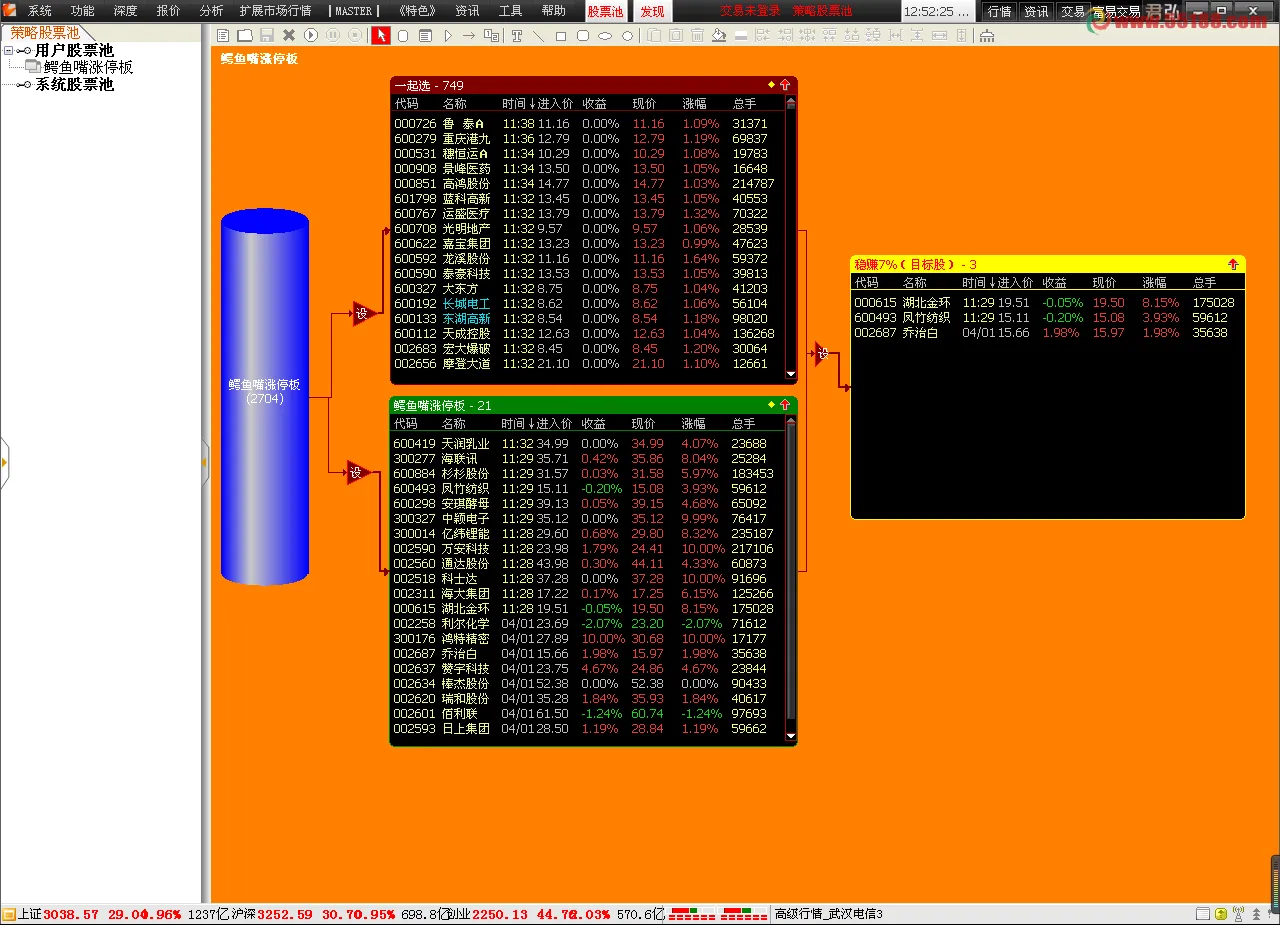
Task: Select the diagonal line drawing tool
Action: (x=539, y=35)
